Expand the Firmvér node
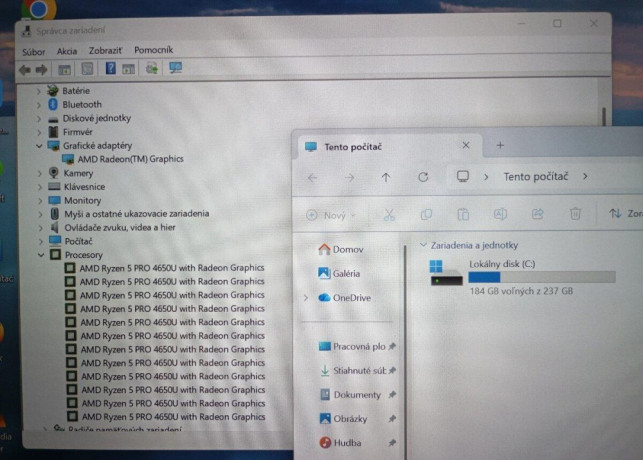643x460 pixels. [x=39, y=132]
